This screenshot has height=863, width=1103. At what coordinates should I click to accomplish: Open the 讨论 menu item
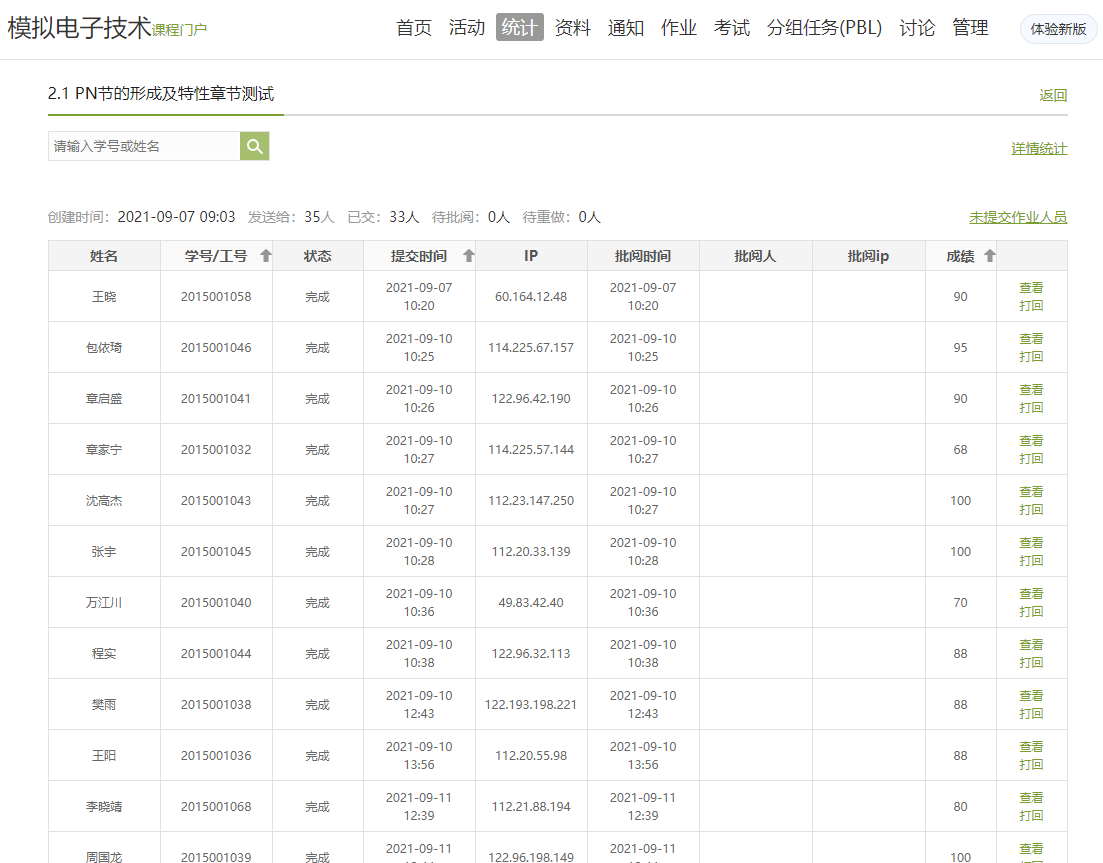tap(916, 28)
